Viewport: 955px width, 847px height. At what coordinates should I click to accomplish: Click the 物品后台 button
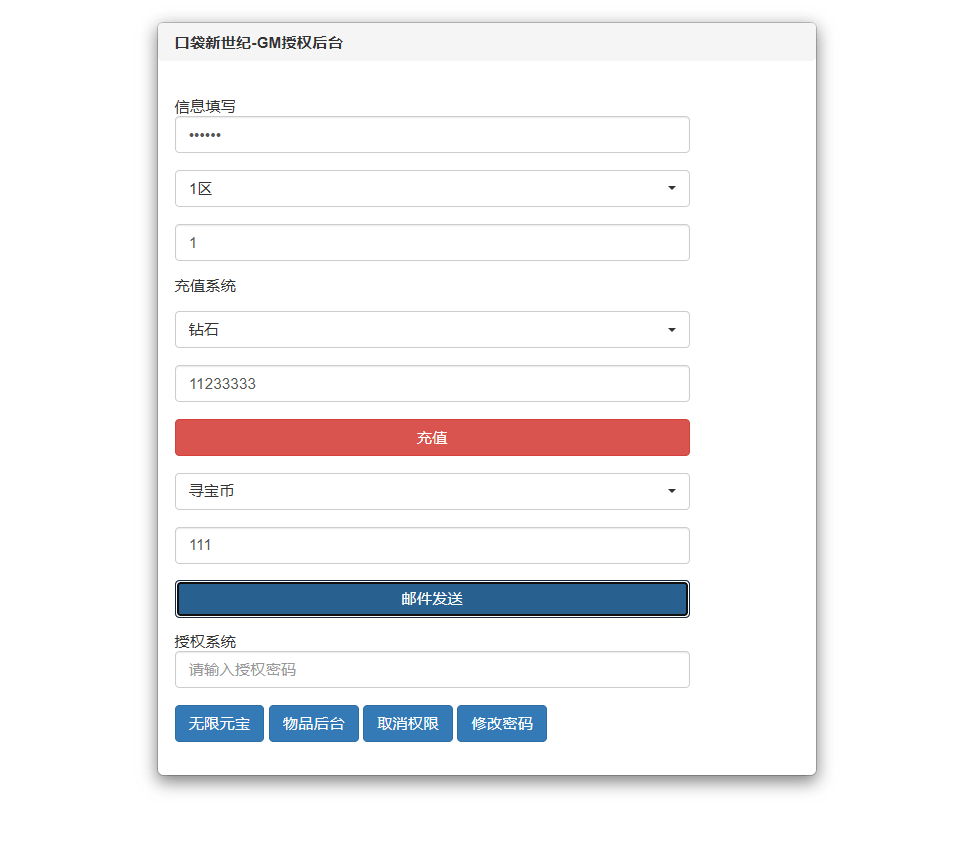(x=313, y=723)
